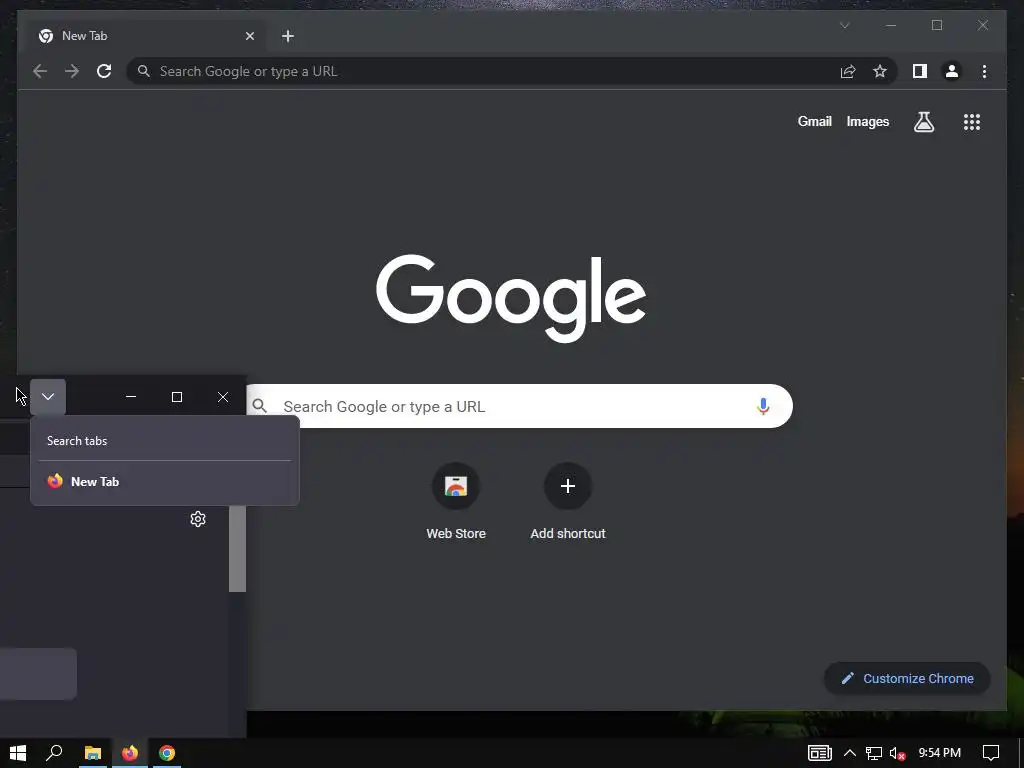Select New Tab in Firefox tab list
The width and height of the screenshot is (1024, 768).
pos(165,482)
